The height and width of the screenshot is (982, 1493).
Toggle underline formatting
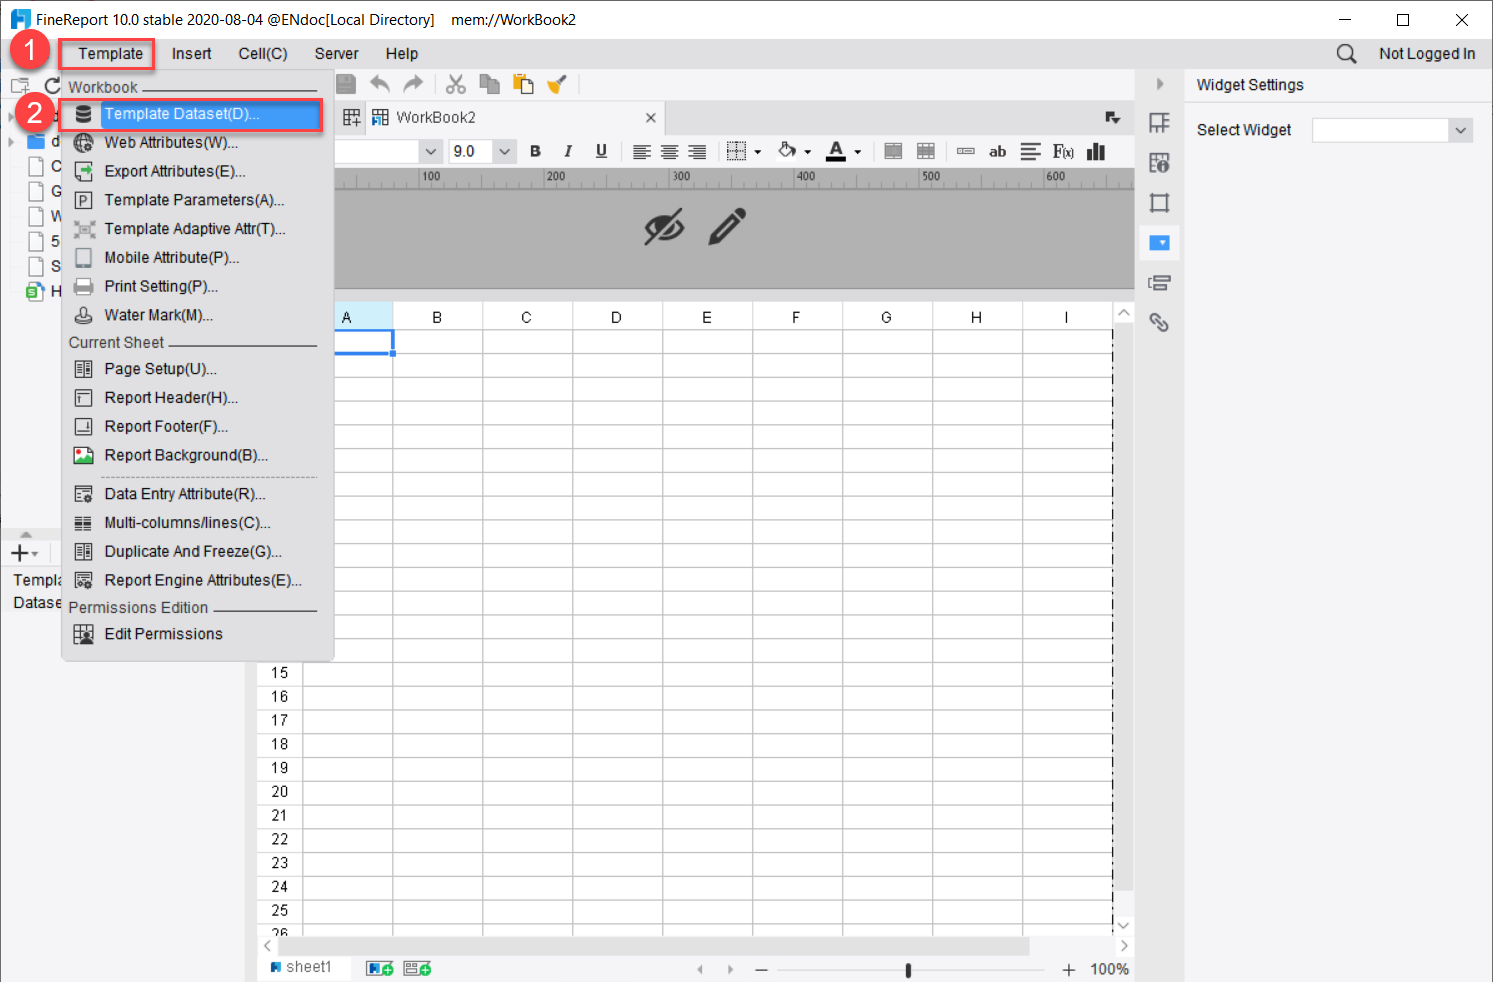pyautogui.click(x=601, y=151)
